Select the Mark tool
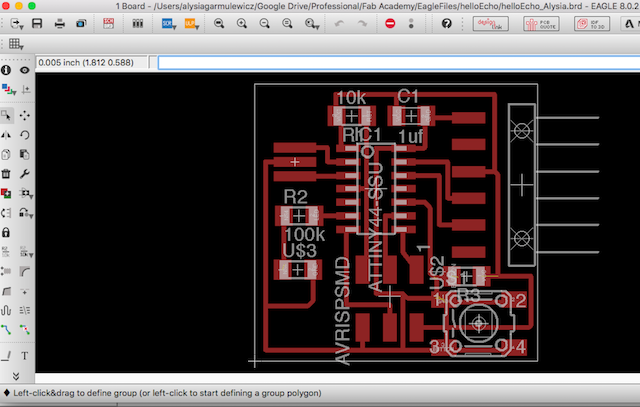The height and width of the screenshot is (407, 640). tap(25, 89)
